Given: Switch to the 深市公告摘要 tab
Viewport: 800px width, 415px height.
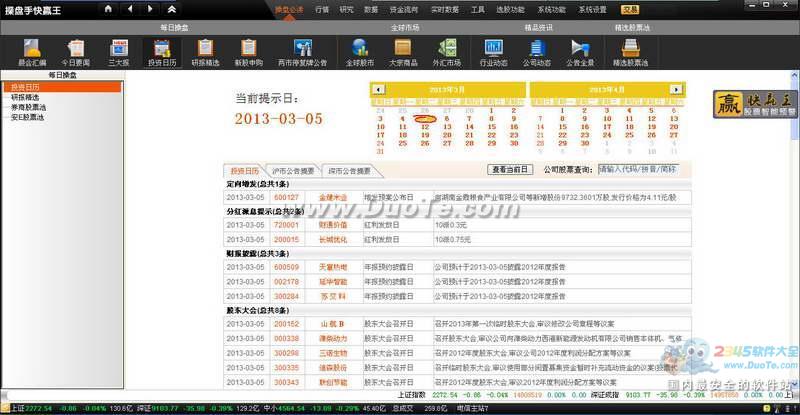Looking at the screenshot, I should click(x=349, y=171).
